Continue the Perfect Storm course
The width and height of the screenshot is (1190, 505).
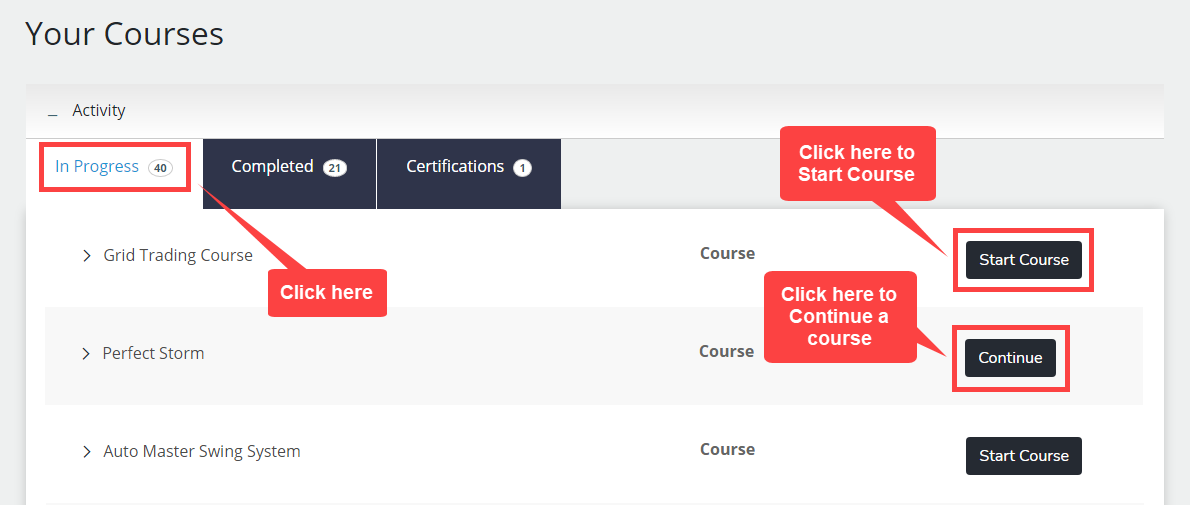pos(1010,358)
